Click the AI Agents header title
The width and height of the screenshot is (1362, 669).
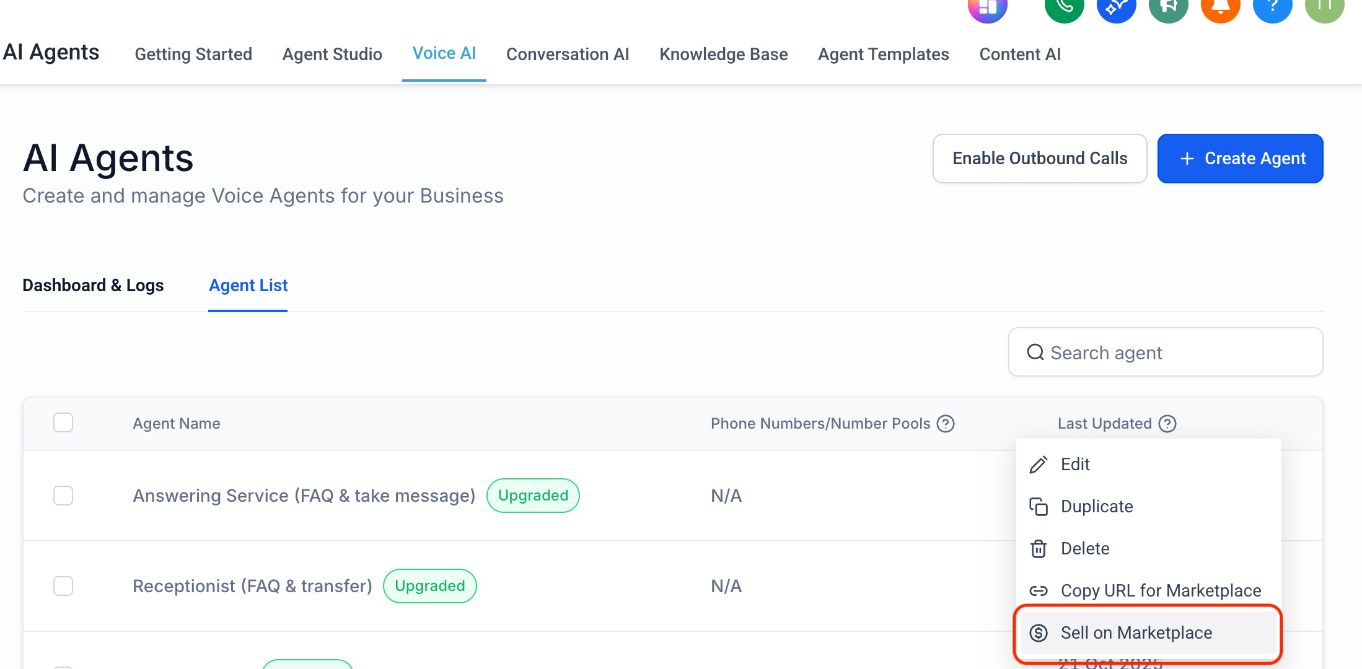click(108, 158)
